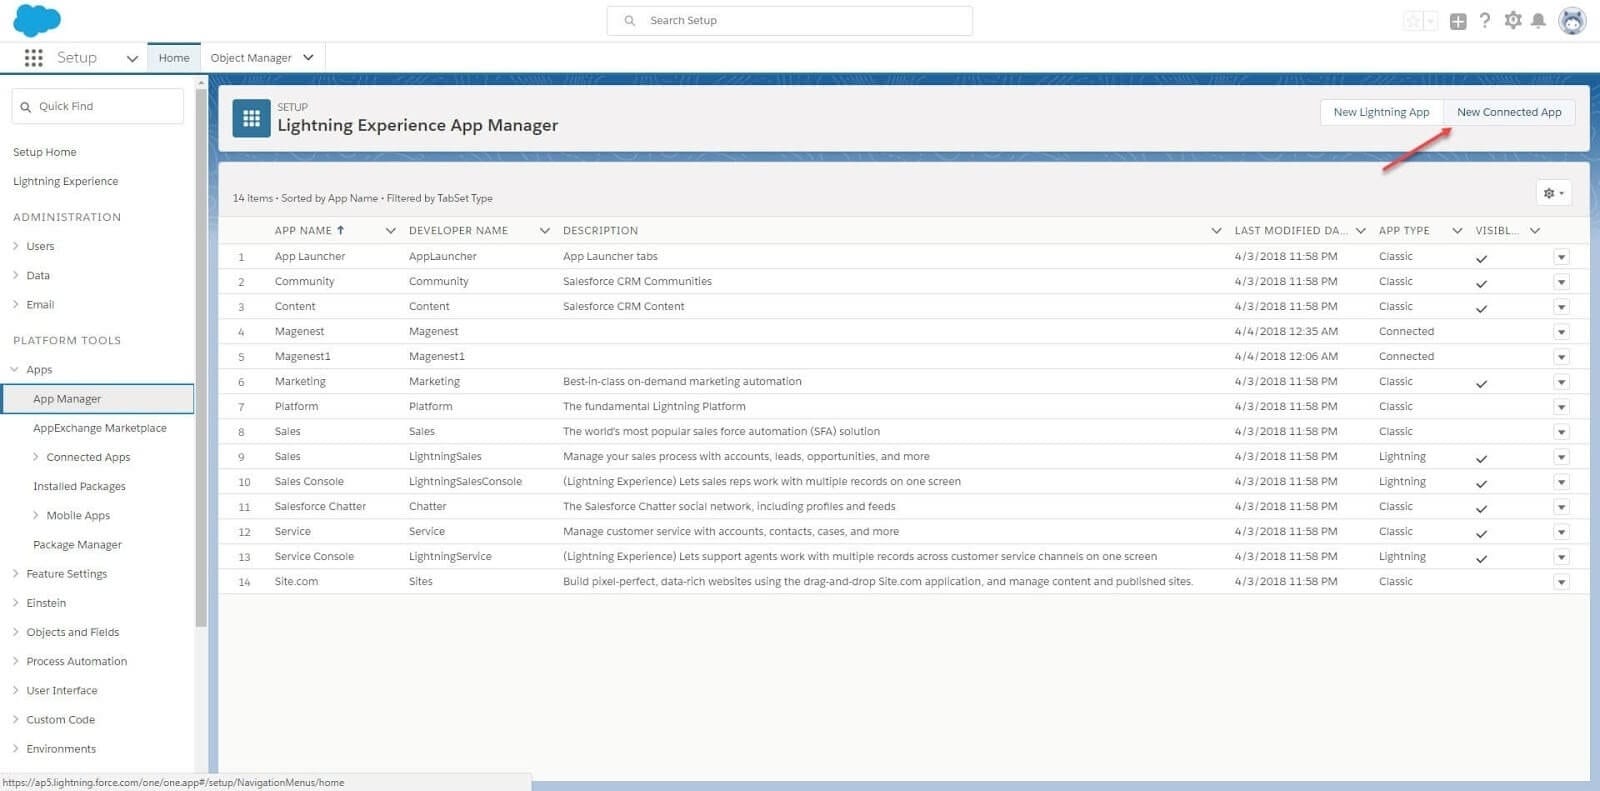The image size is (1600, 791).
Task: Expand User Interface tree node
Action: [x=16, y=690]
